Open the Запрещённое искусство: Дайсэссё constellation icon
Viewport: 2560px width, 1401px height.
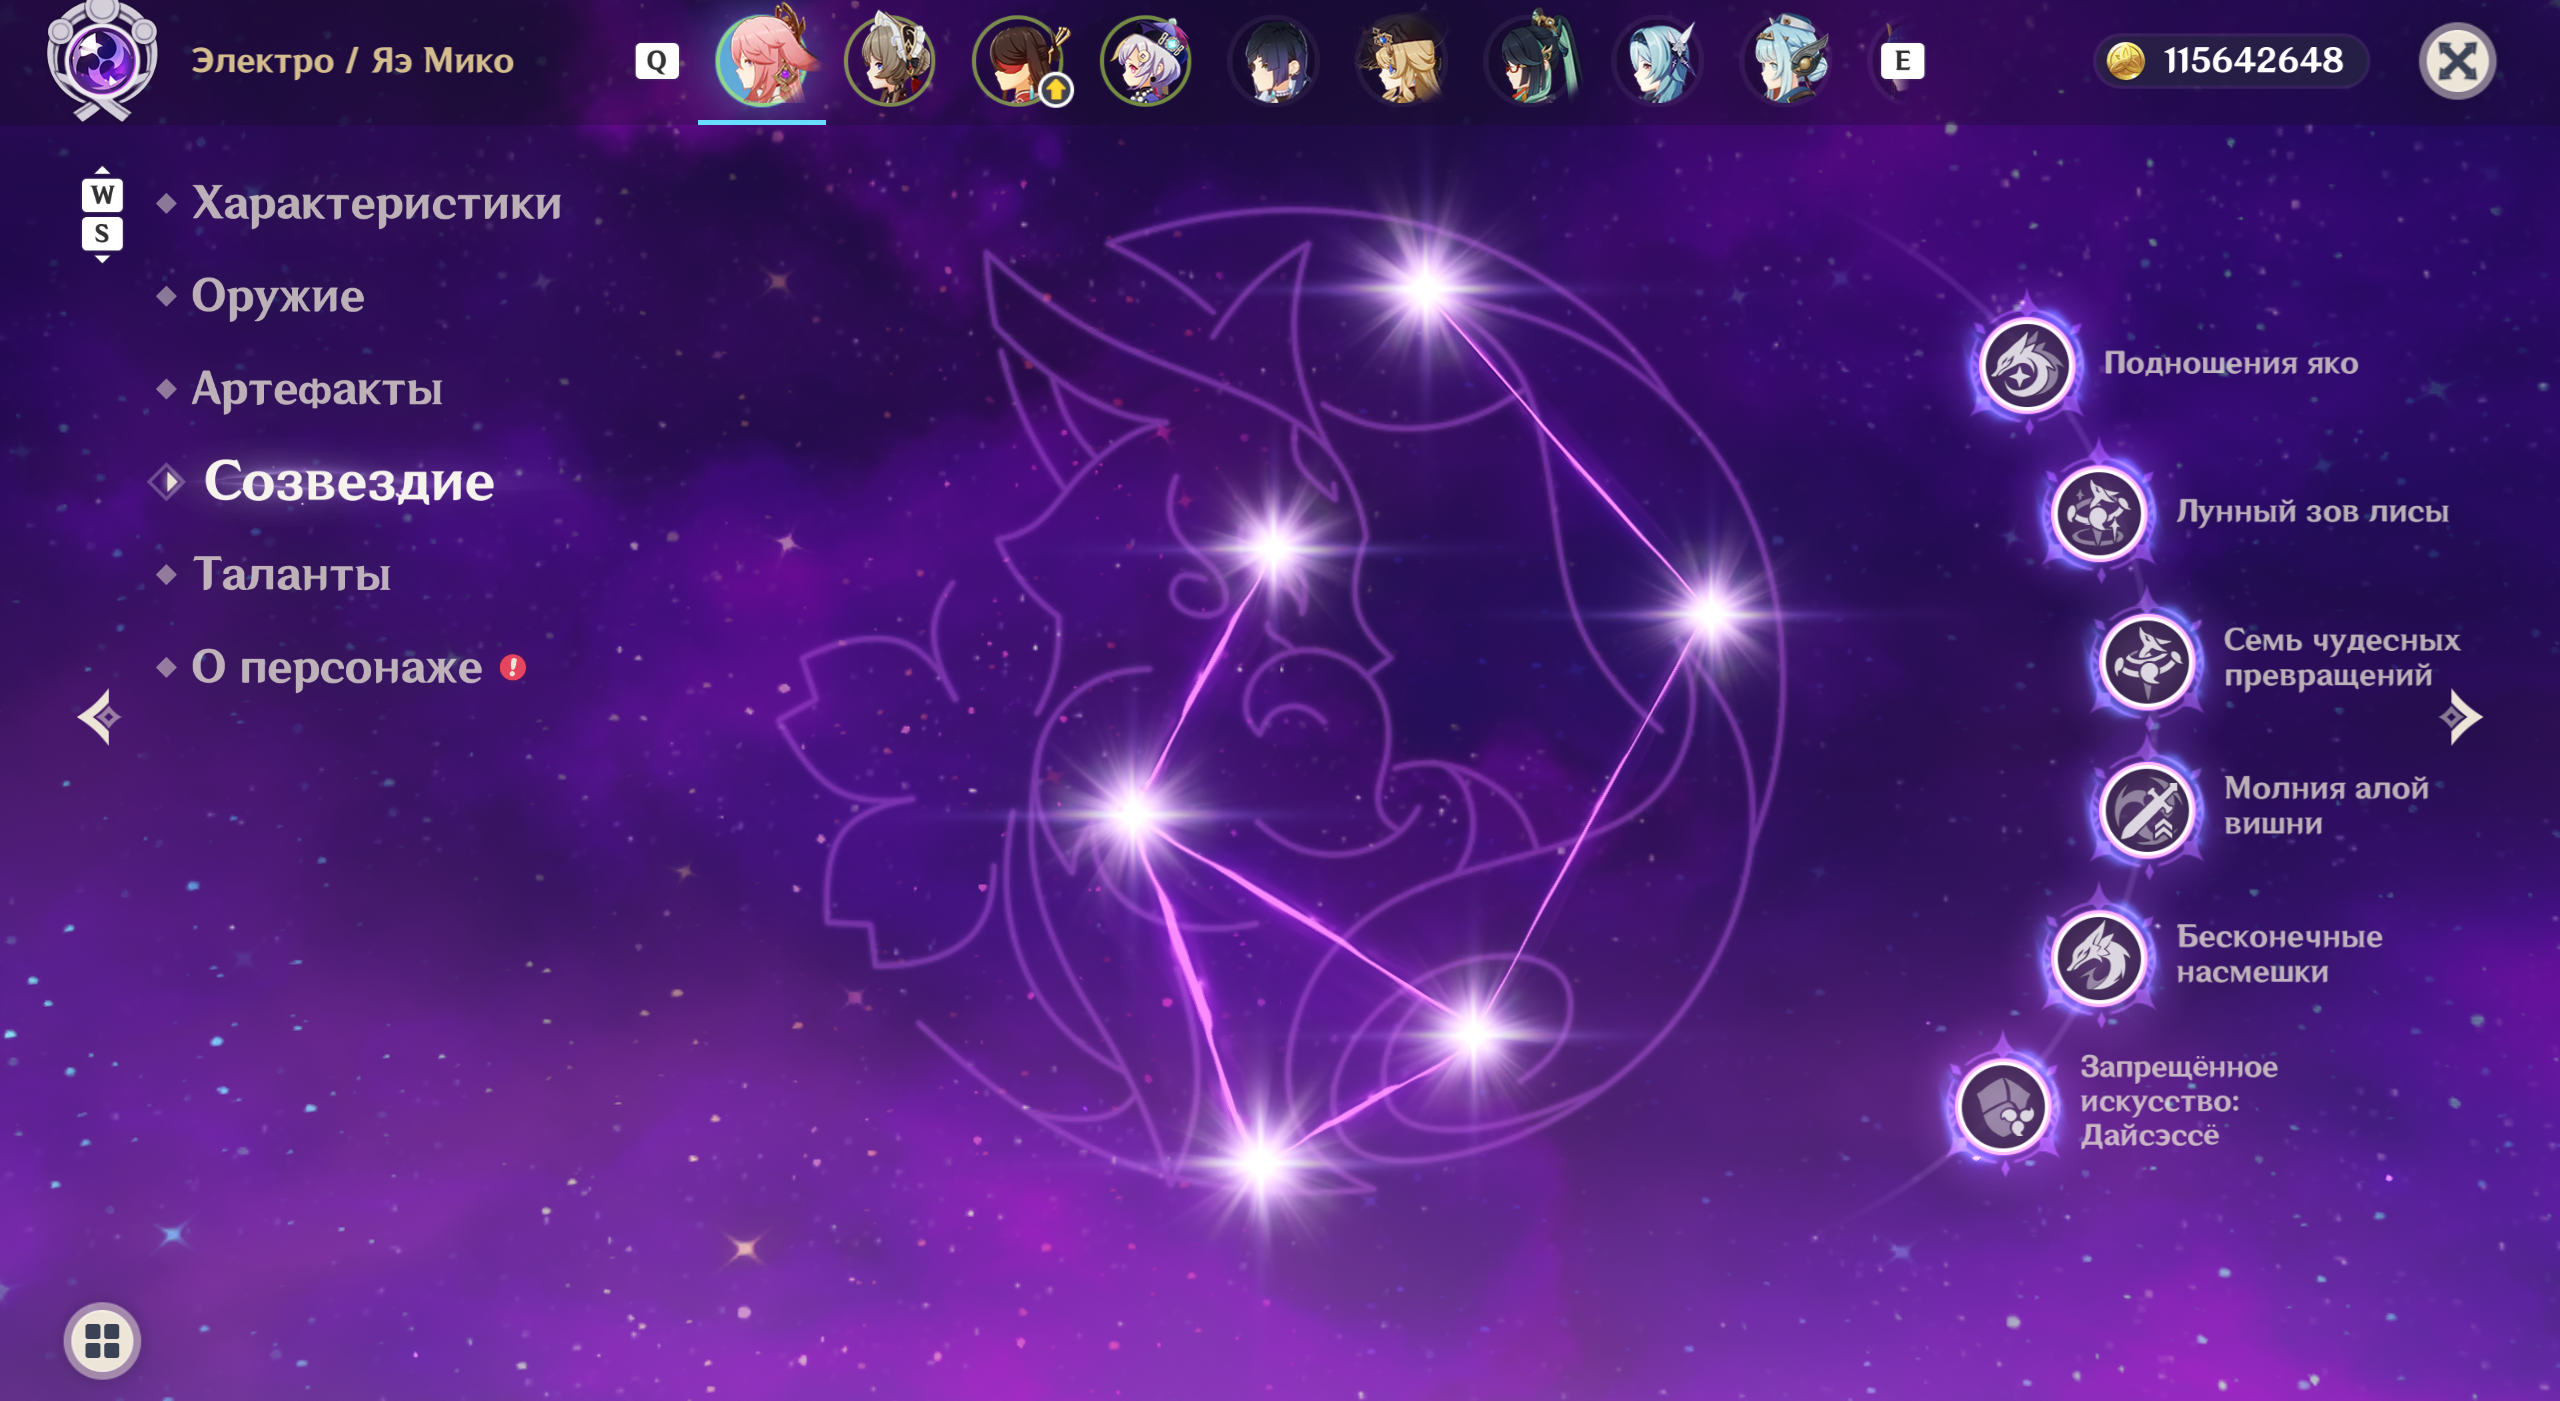click(x=2003, y=1106)
